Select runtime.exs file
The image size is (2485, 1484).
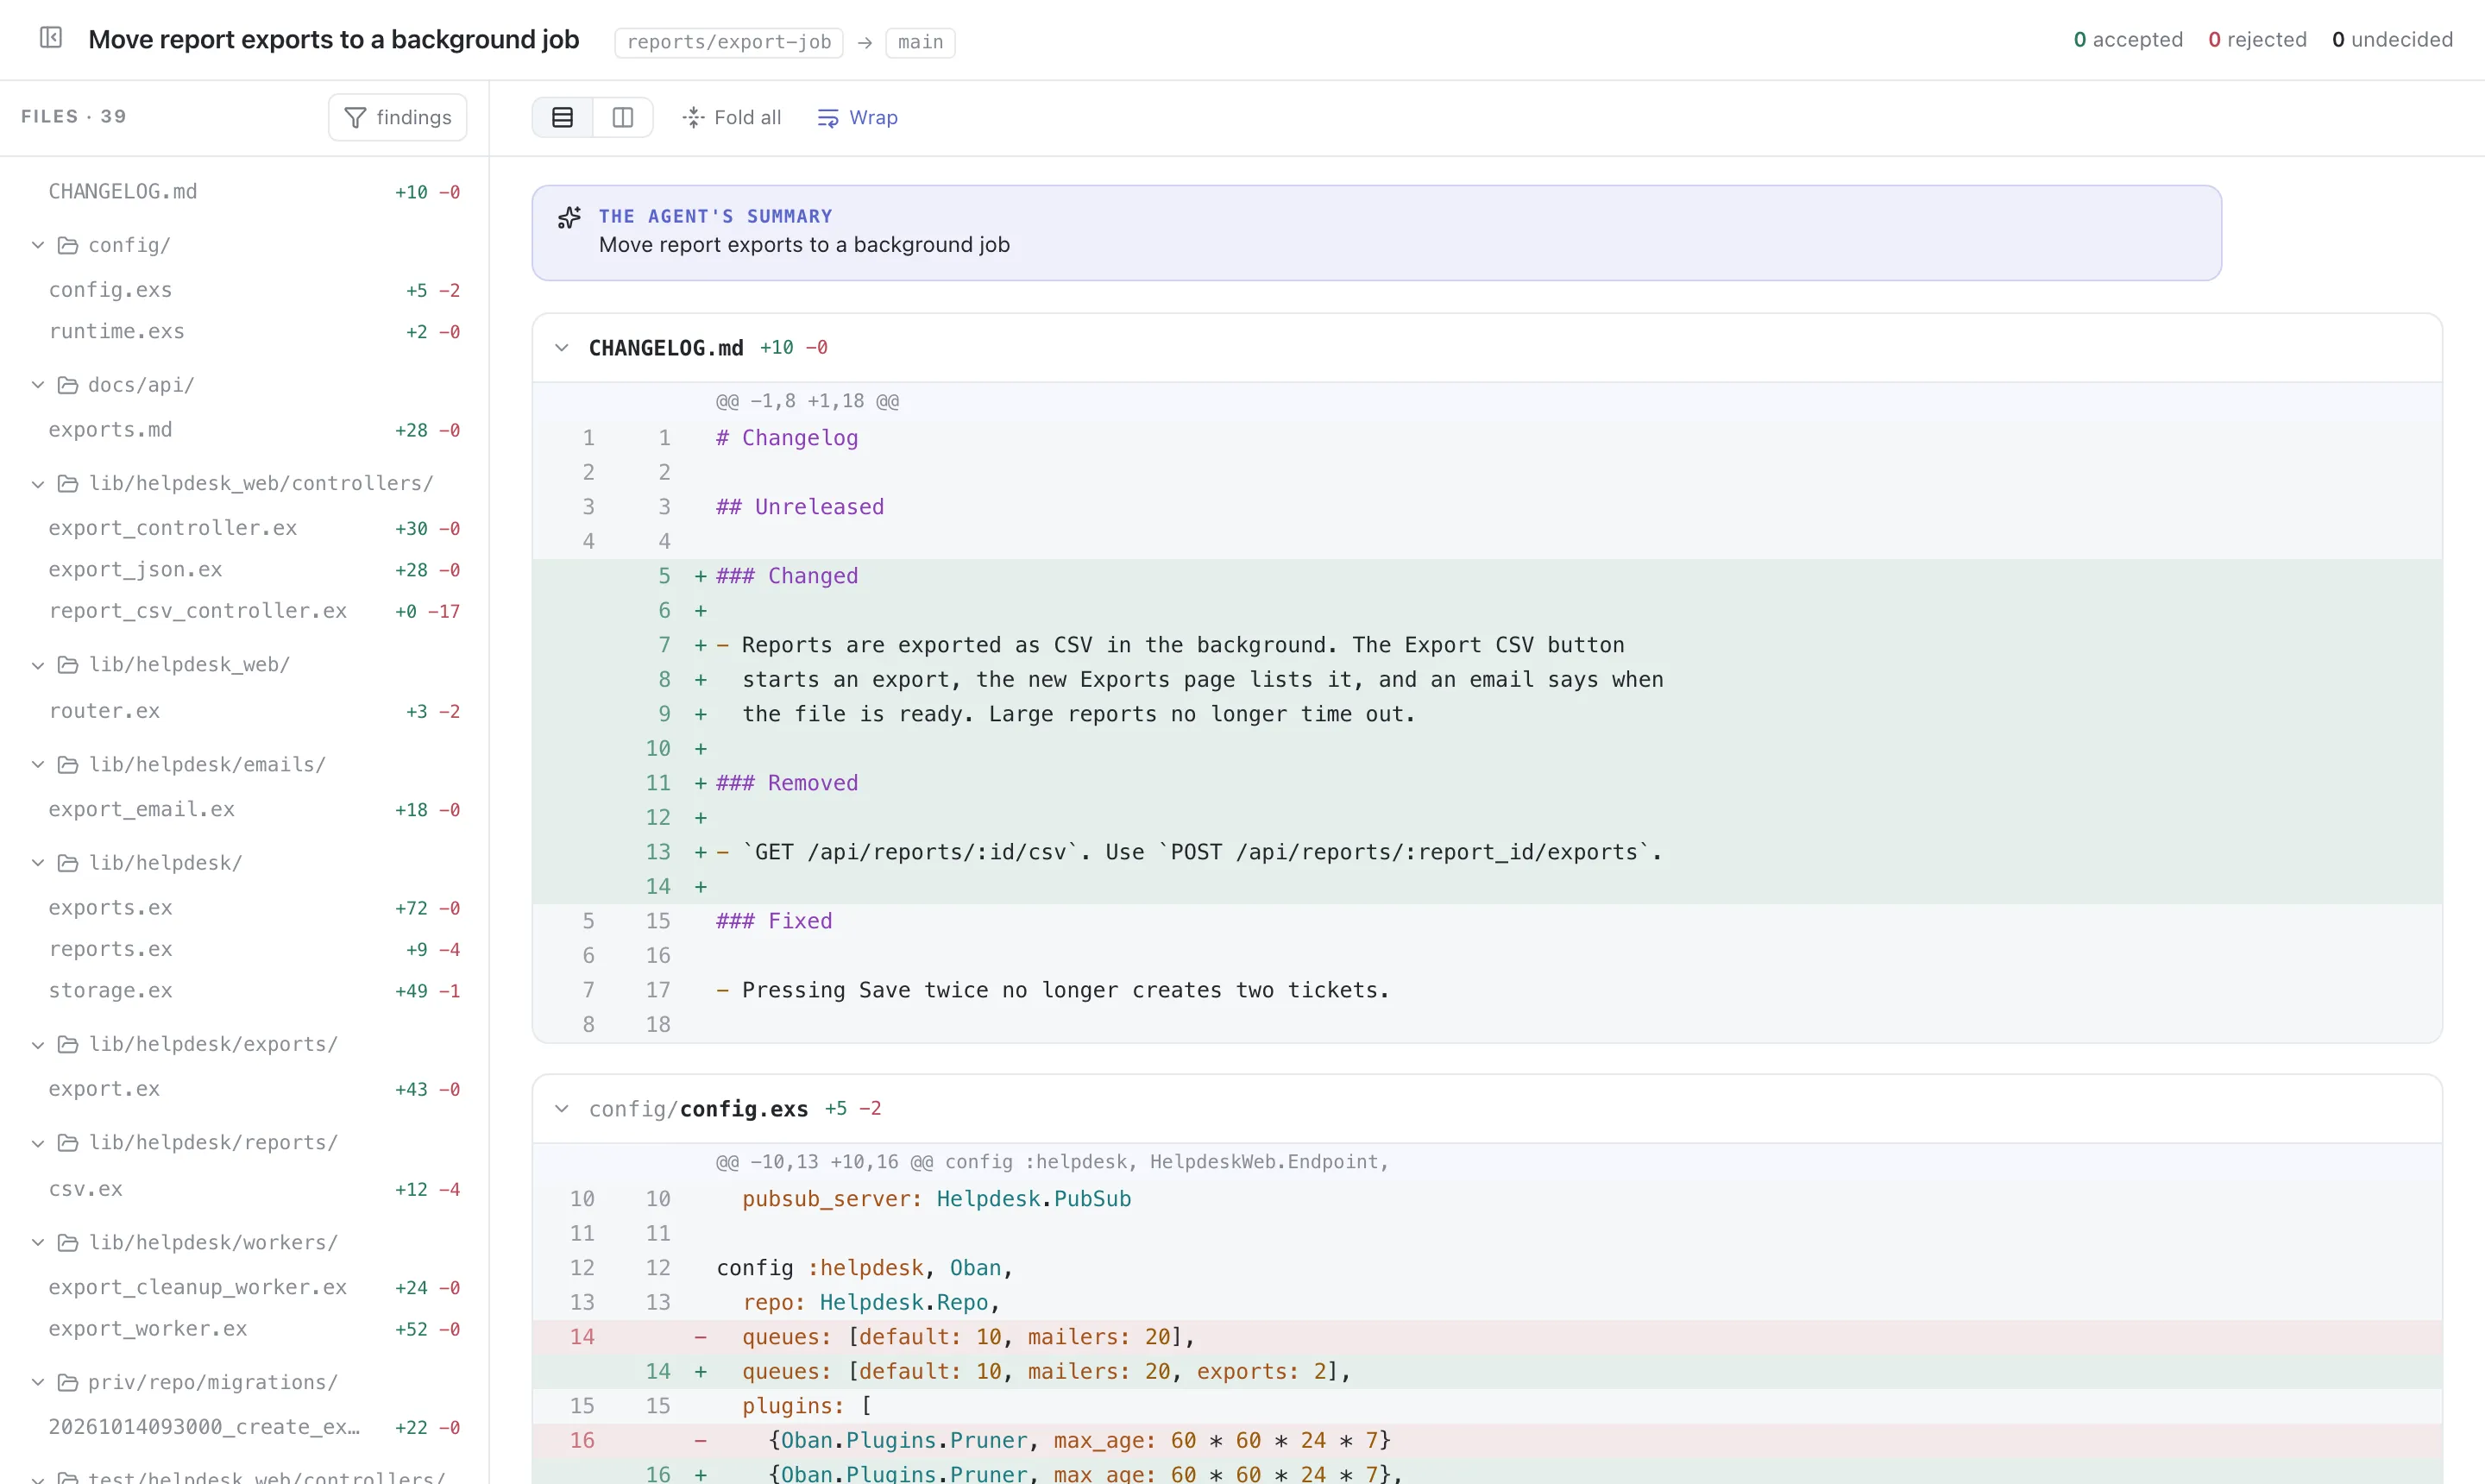point(244,332)
